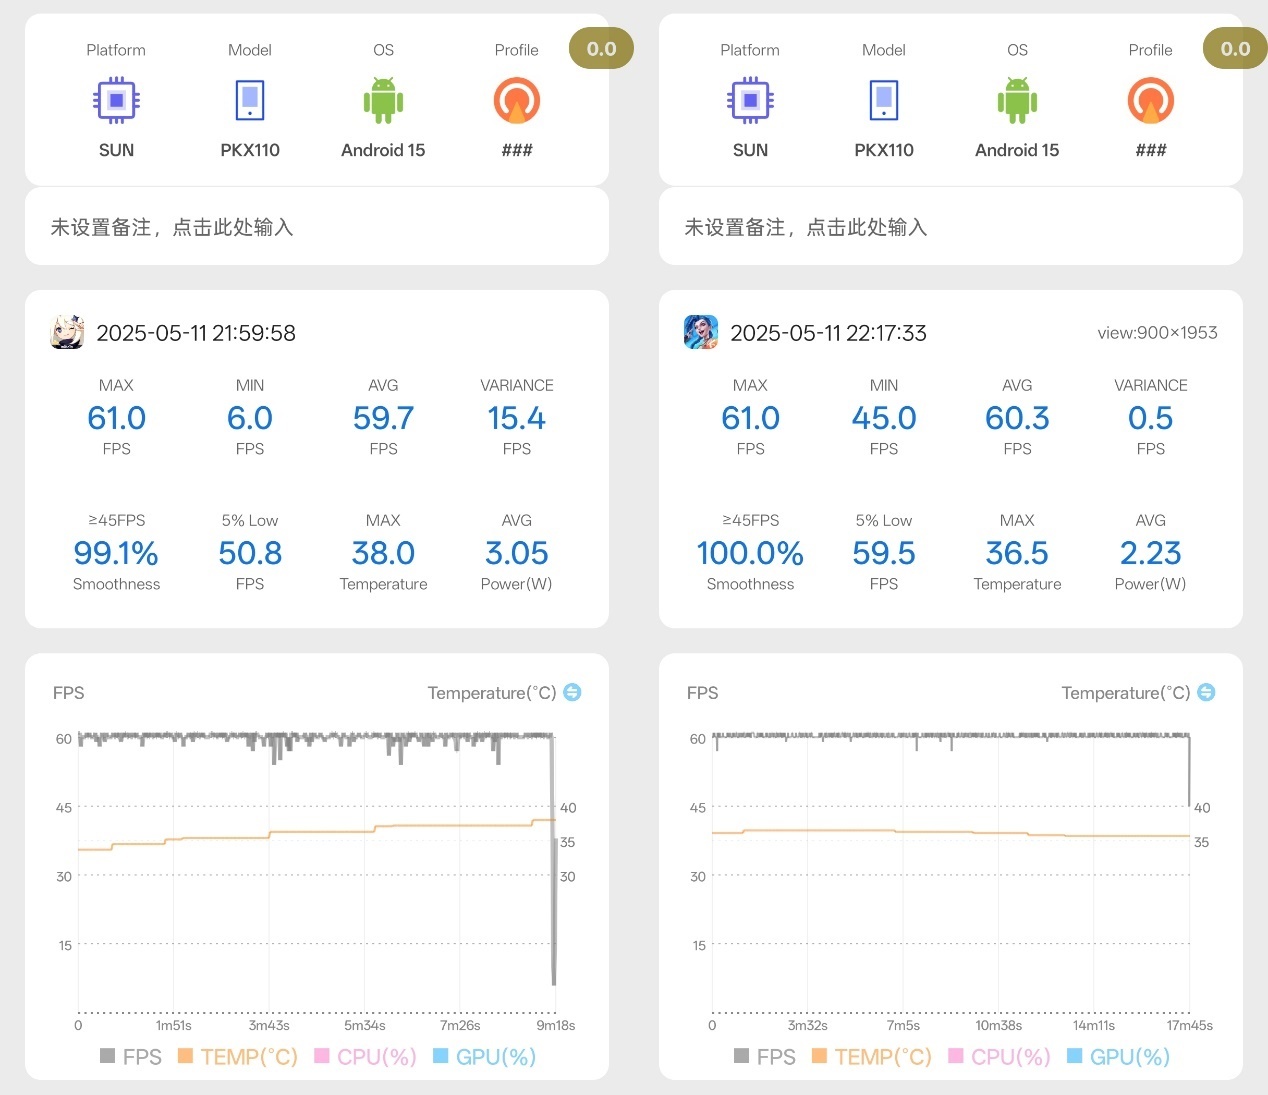The image size is (1268, 1095).
Task: Click the PKX110 phone model icon in right report
Action: point(884,100)
